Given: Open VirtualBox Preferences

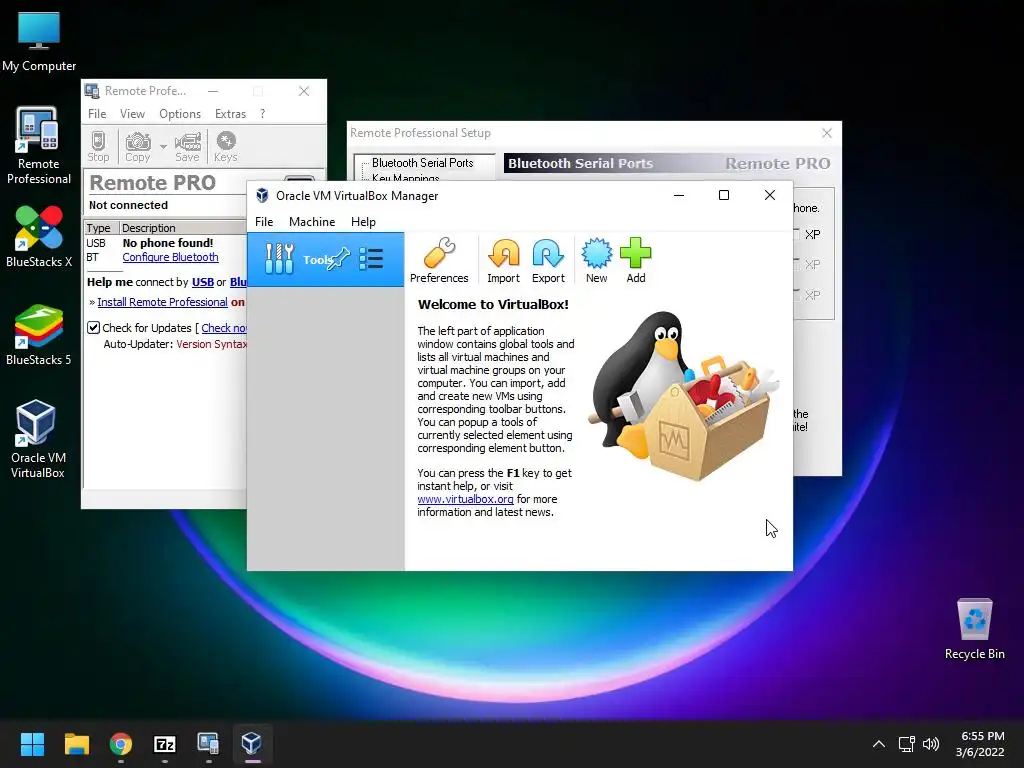Looking at the screenshot, I should coord(439,260).
